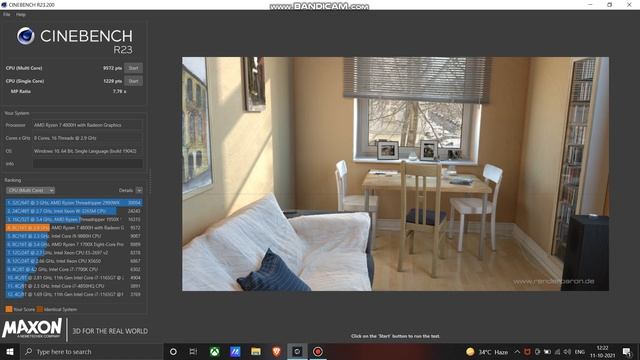Click the Identical System legend swatch

(x=40, y=309)
